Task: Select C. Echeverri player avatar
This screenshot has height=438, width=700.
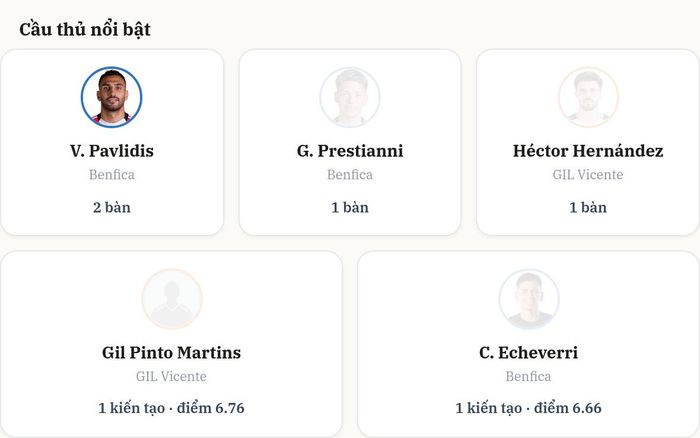Action: point(529,299)
